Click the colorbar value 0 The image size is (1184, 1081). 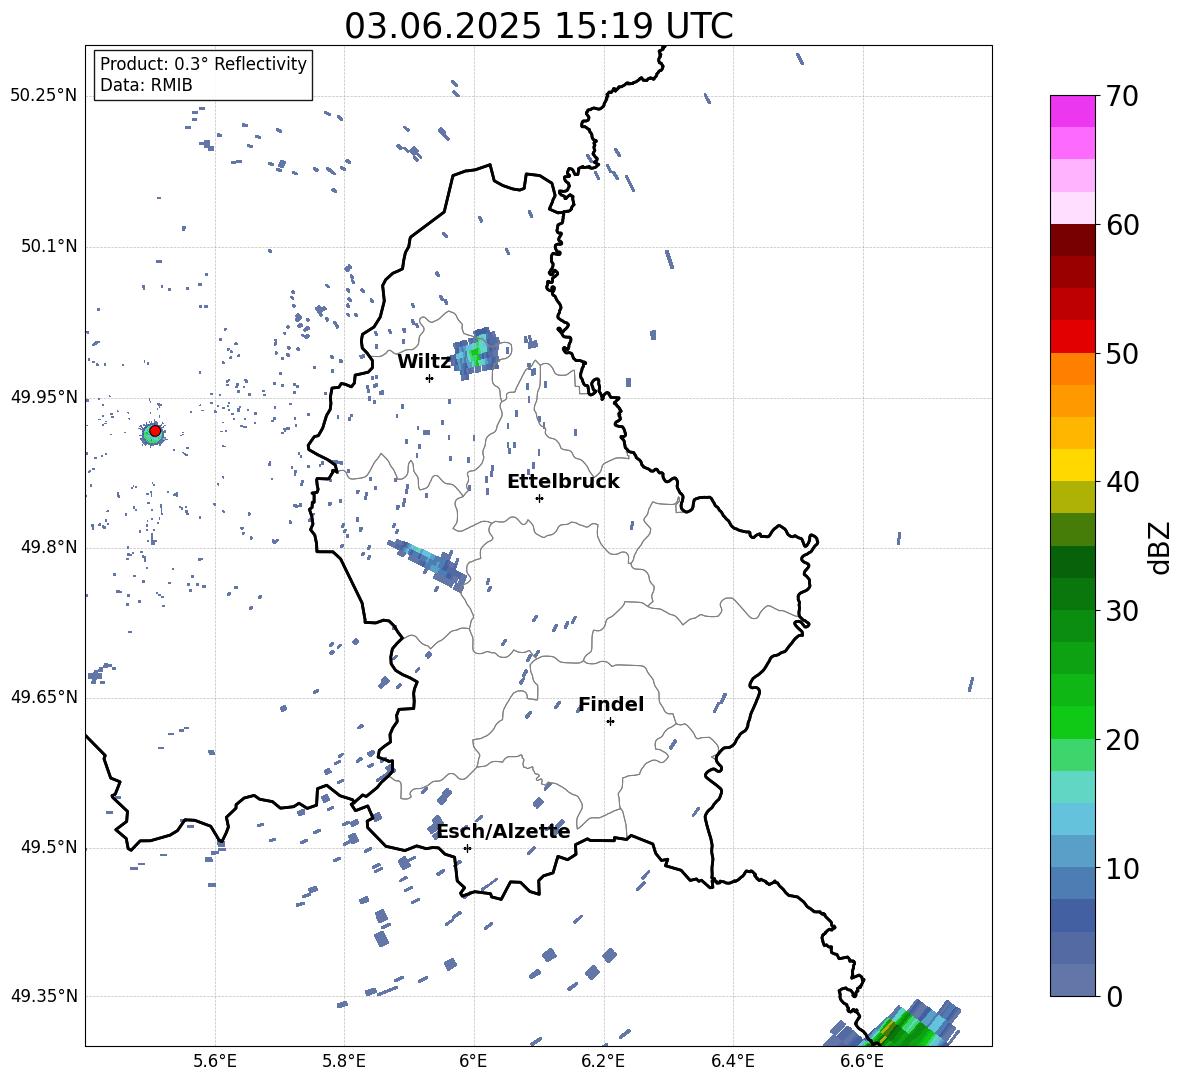click(1114, 996)
